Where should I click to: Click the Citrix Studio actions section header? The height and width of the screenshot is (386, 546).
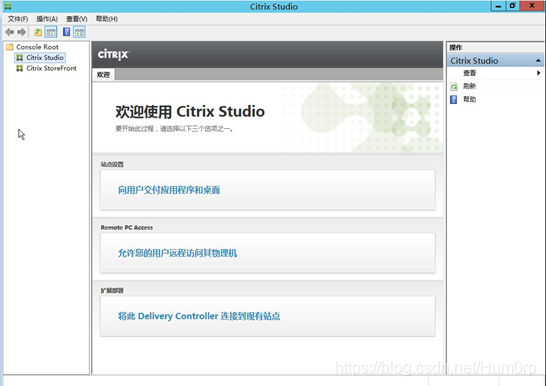coord(495,61)
